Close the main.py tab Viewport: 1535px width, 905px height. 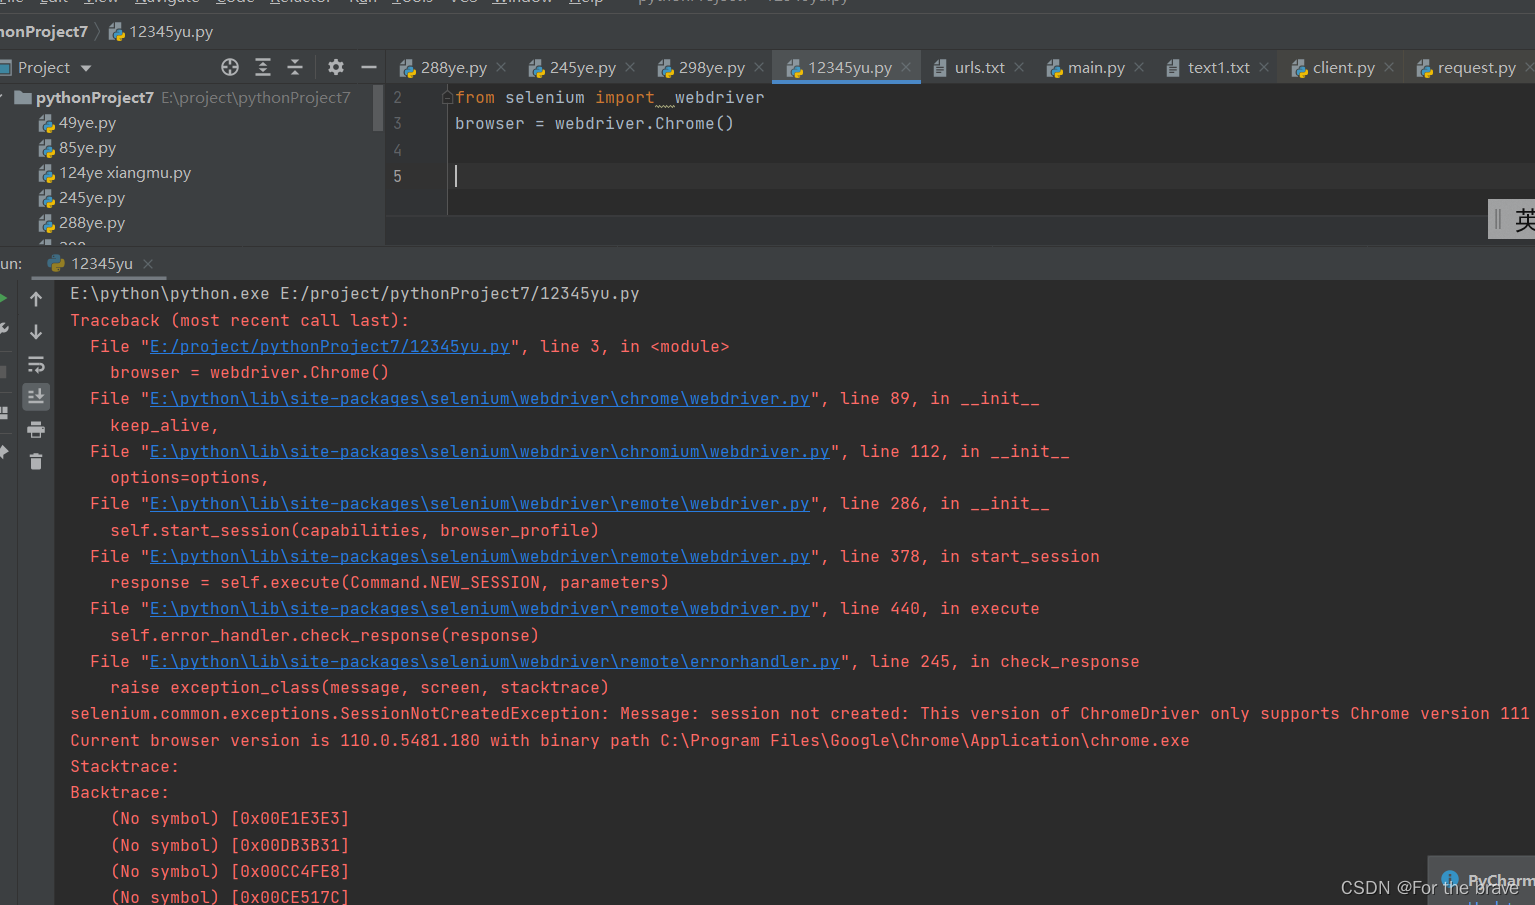pyautogui.click(x=1139, y=67)
